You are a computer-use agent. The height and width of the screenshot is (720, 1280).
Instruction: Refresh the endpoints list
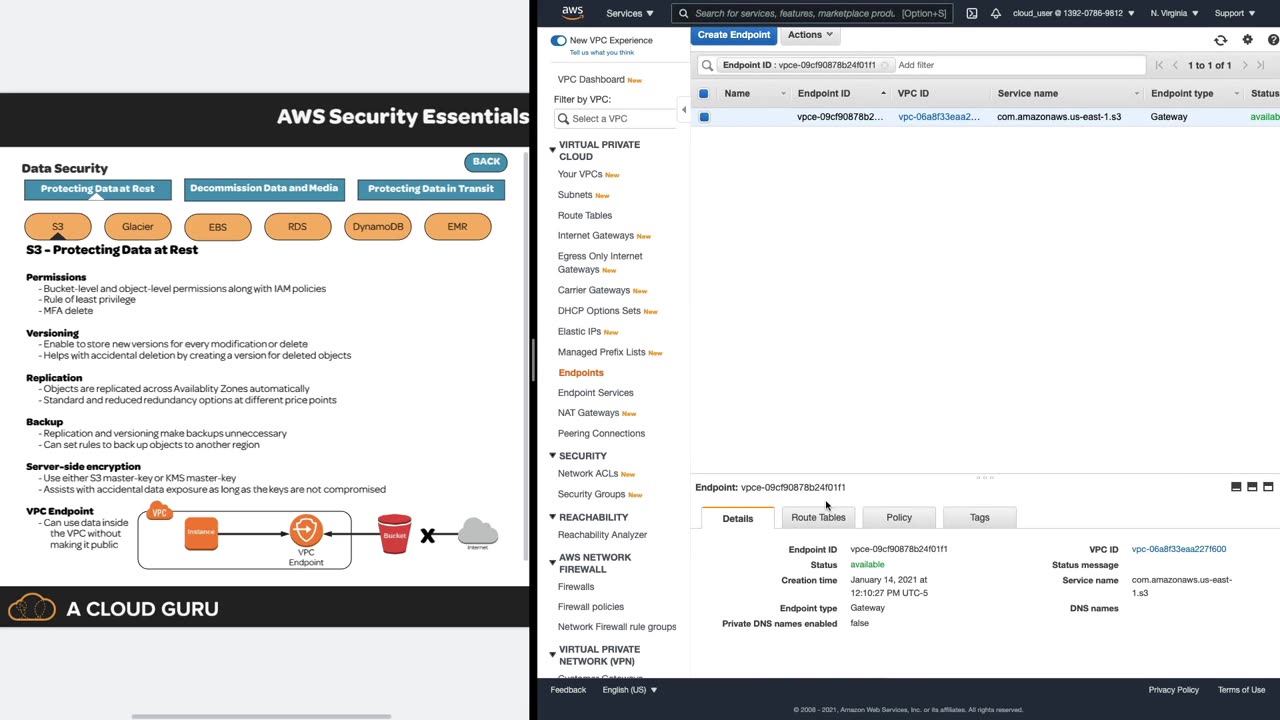pyautogui.click(x=1220, y=40)
